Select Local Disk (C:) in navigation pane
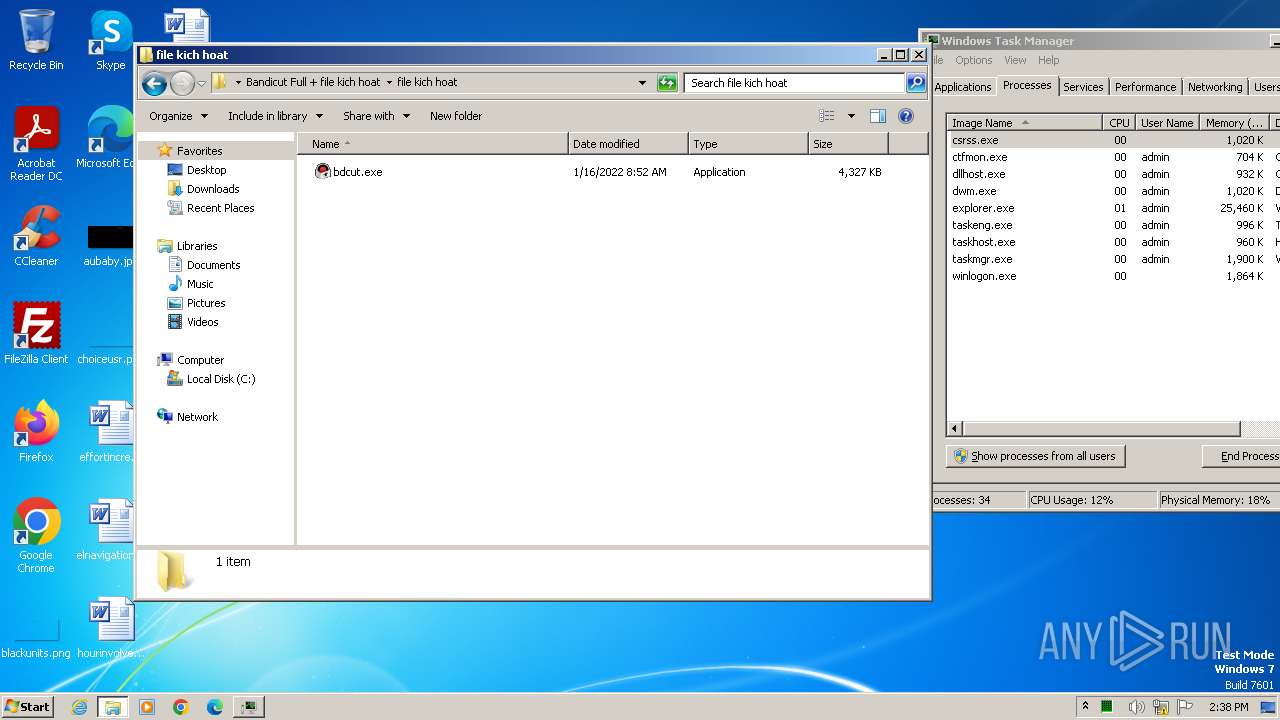The height and width of the screenshot is (720, 1280). point(221,379)
